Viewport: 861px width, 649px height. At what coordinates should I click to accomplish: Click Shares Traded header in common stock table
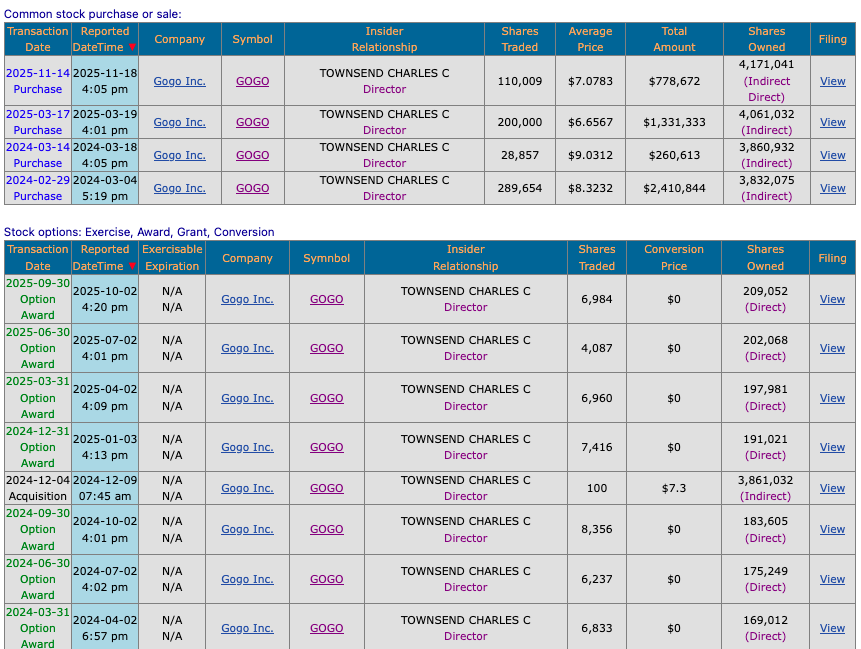coord(519,39)
